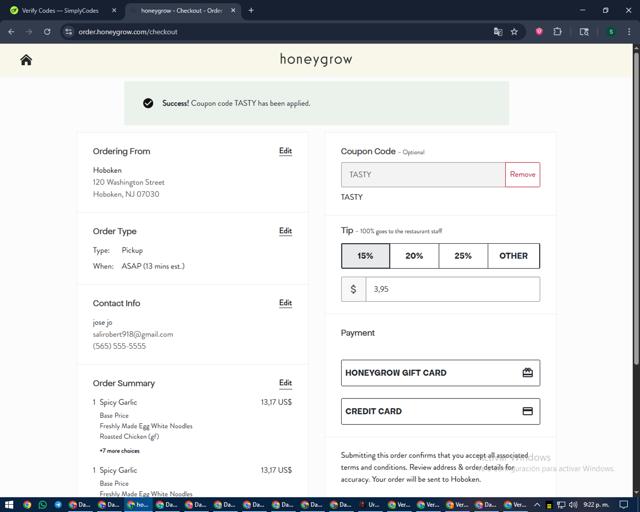Open the Windows Start menu

tap(9, 505)
